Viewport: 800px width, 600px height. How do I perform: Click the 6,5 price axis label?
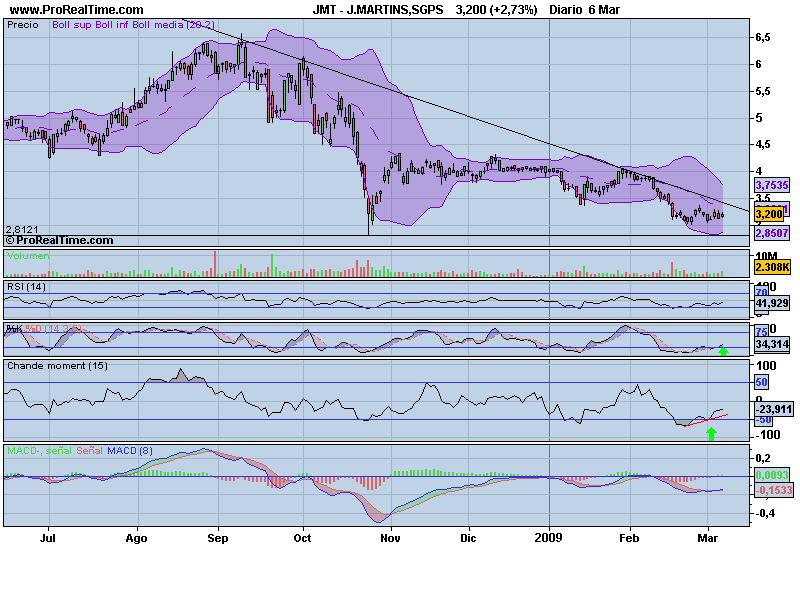(x=763, y=37)
